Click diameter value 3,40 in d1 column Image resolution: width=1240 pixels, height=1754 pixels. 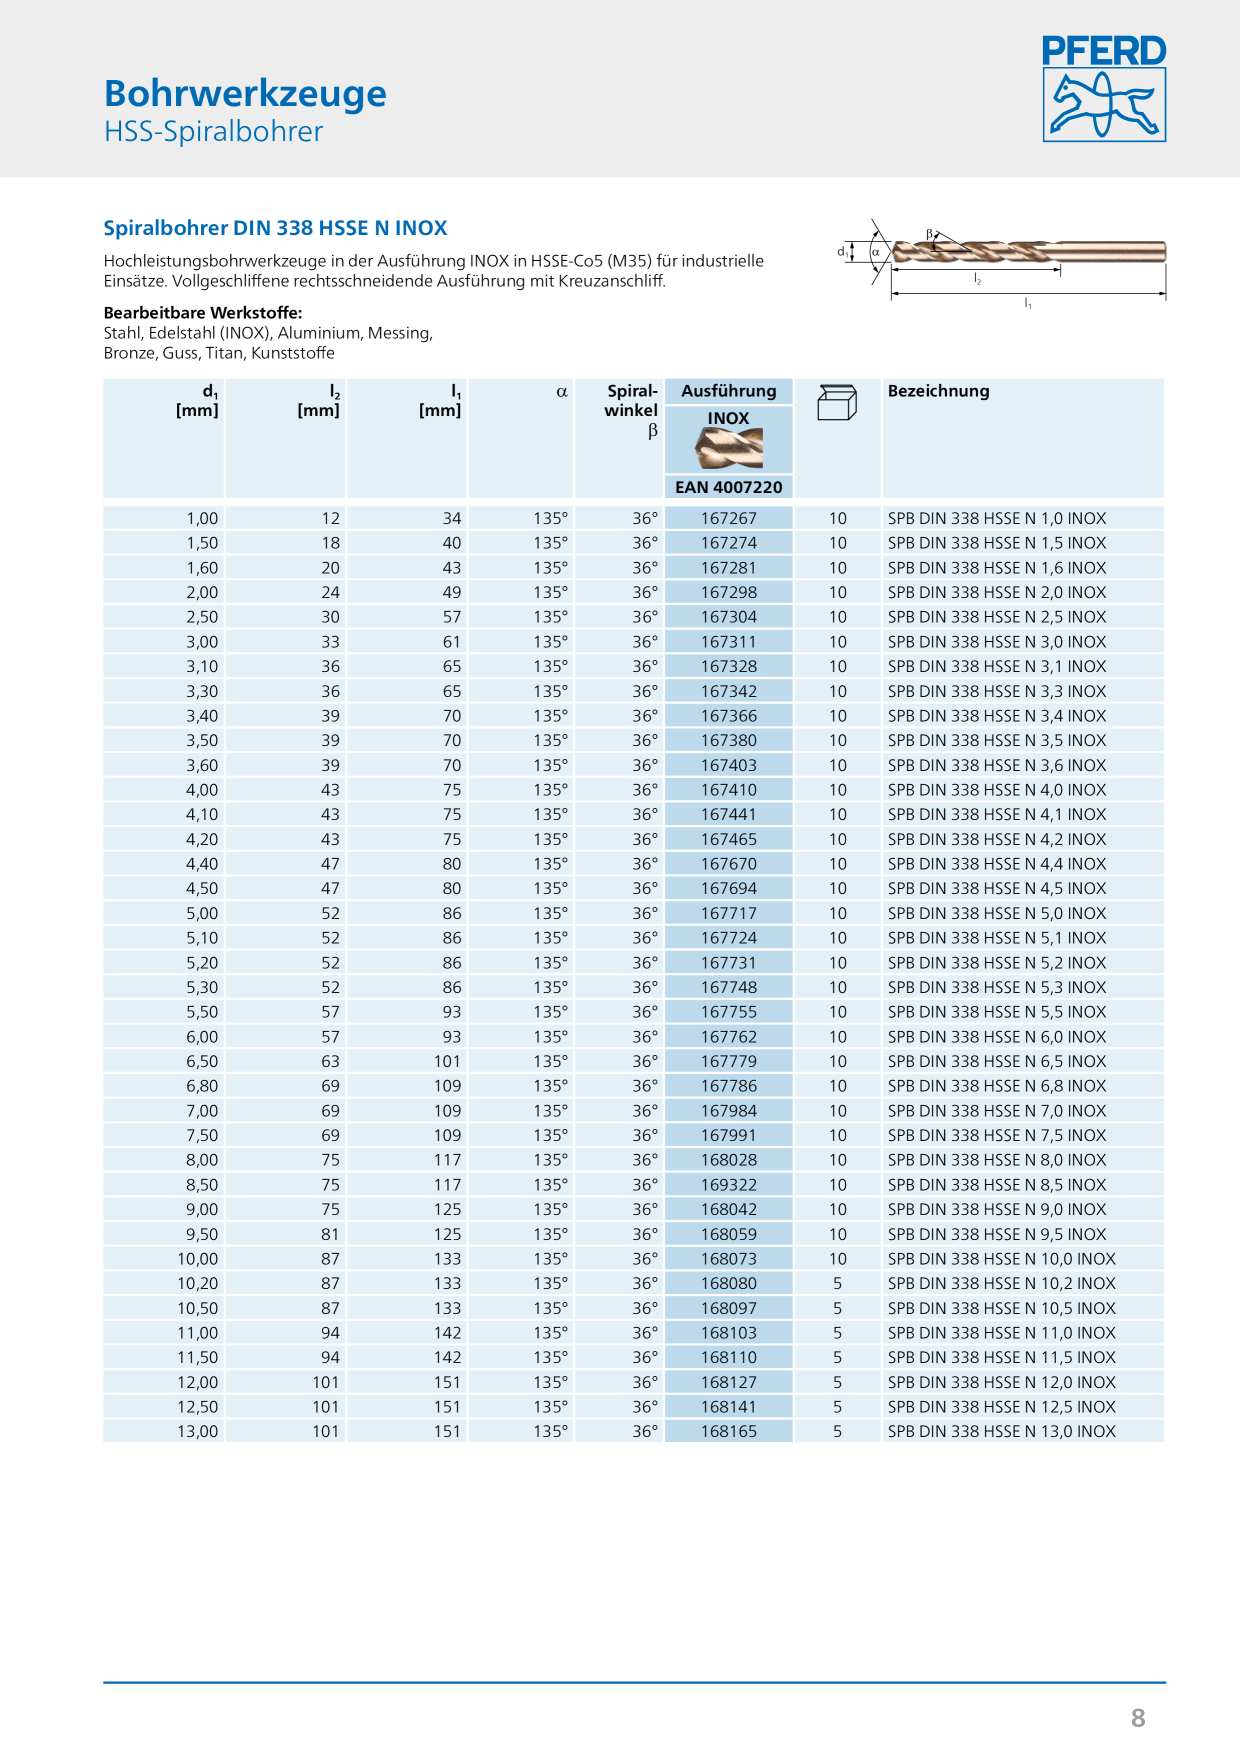coord(202,716)
